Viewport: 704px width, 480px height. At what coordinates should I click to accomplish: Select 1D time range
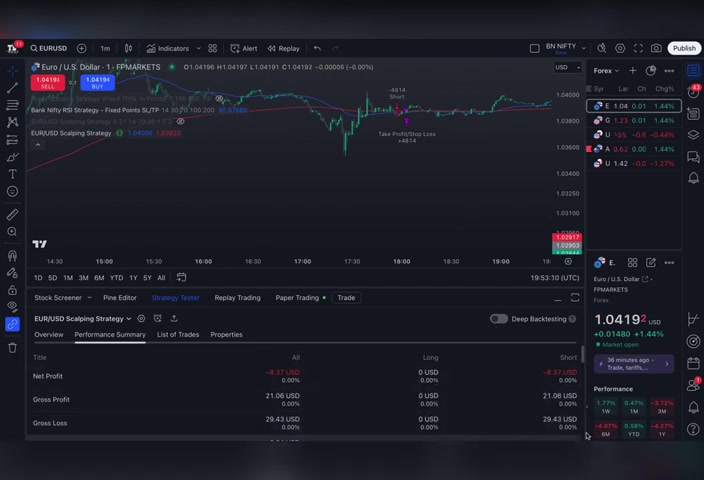tap(38, 277)
